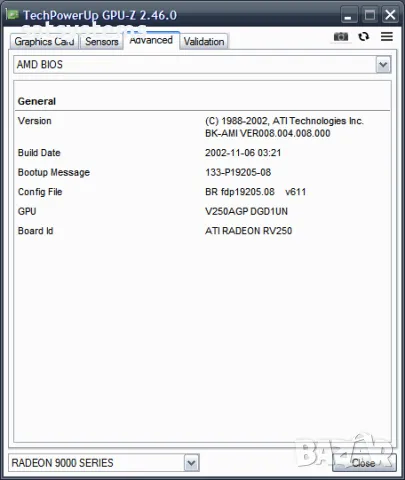Click the AMD BIOS combo box field
The height and width of the screenshot is (480, 405).
click(202, 65)
